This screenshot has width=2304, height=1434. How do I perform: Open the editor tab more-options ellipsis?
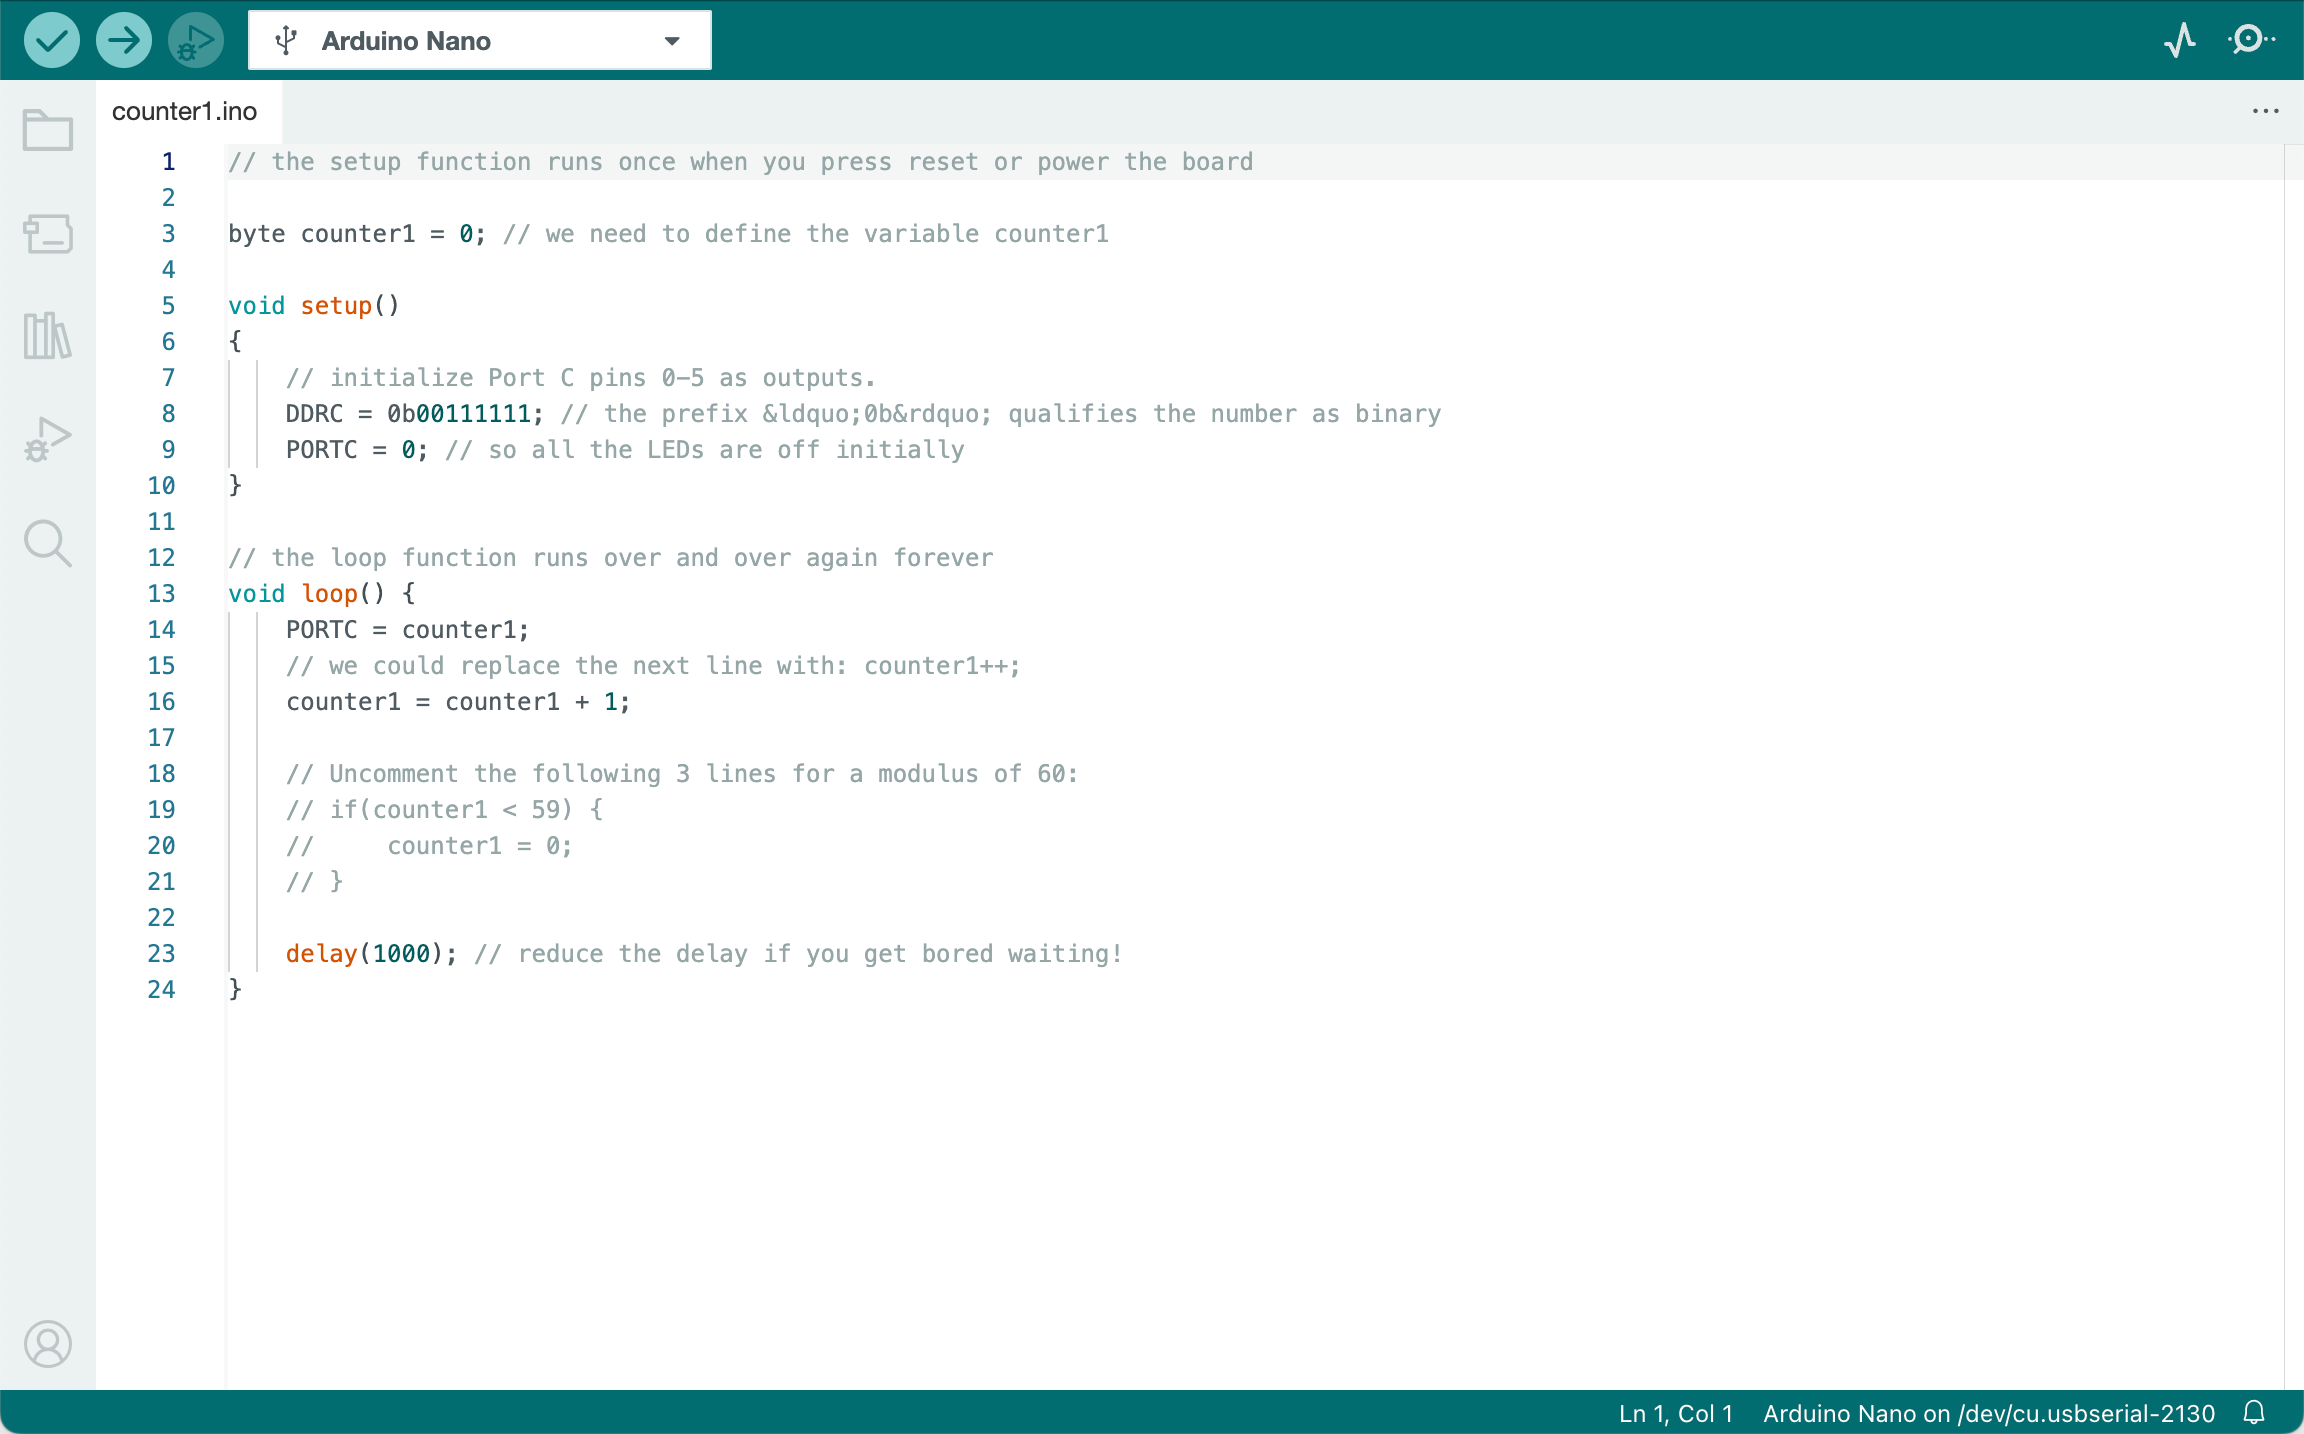coord(2265,111)
